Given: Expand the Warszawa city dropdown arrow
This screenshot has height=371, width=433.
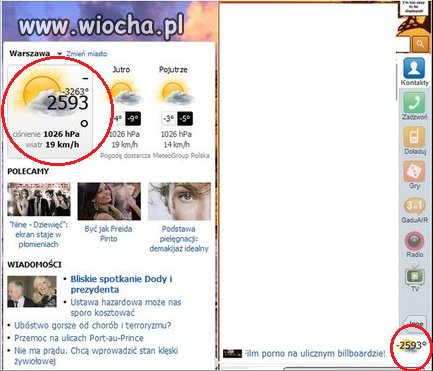Looking at the screenshot, I should click(x=59, y=54).
